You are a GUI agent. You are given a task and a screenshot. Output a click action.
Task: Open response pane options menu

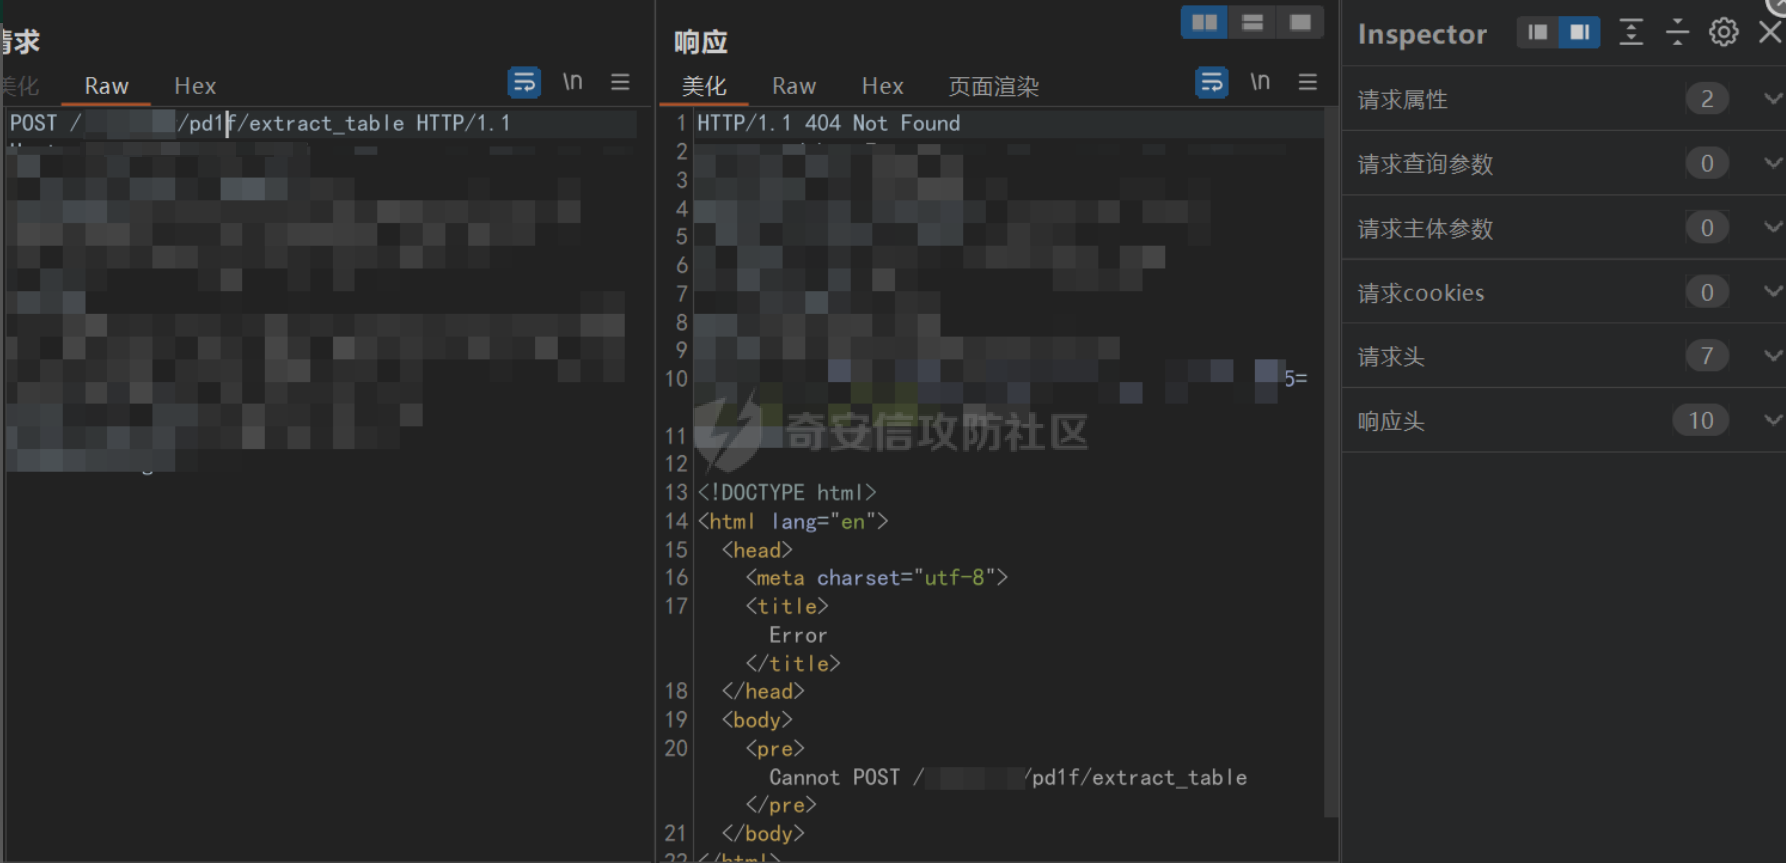tap(1308, 82)
